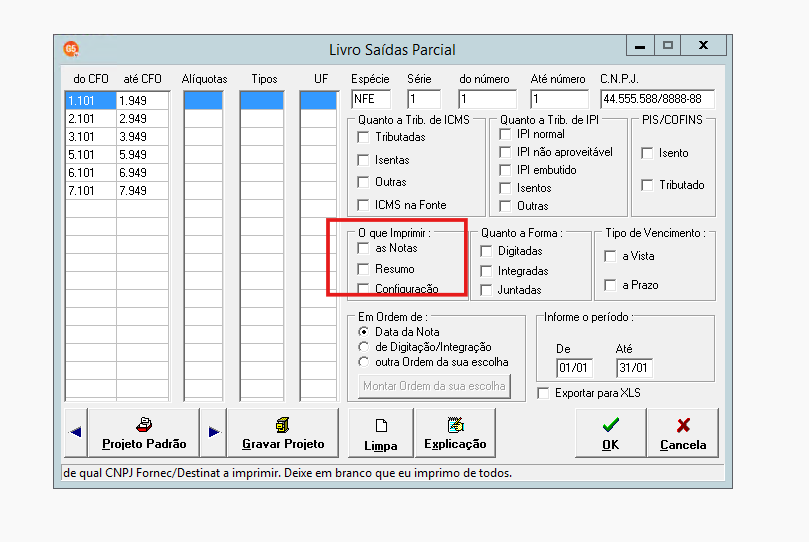Image resolution: width=809 pixels, height=542 pixels.
Task: Enable the a Prazo checkbox
Action: point(610,285)
